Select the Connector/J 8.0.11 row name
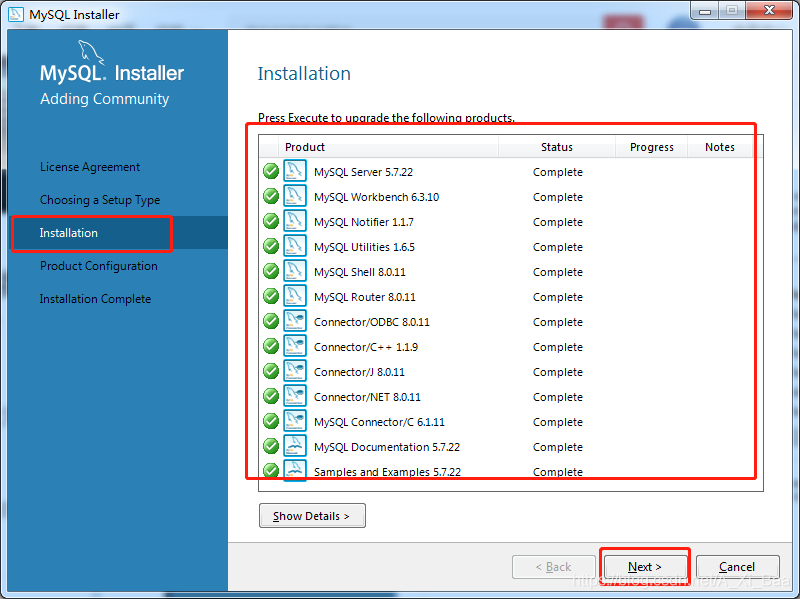This screenshot has height=599, width=800. 359,372
